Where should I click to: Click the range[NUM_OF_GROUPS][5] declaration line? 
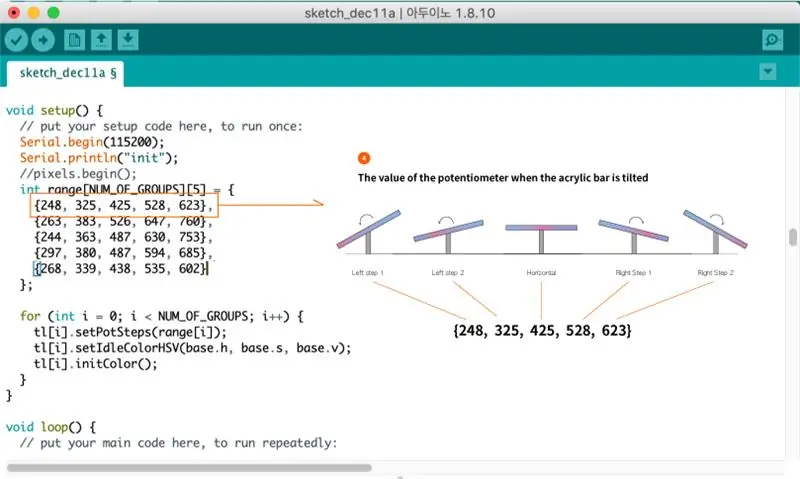[x=127, y=190]
